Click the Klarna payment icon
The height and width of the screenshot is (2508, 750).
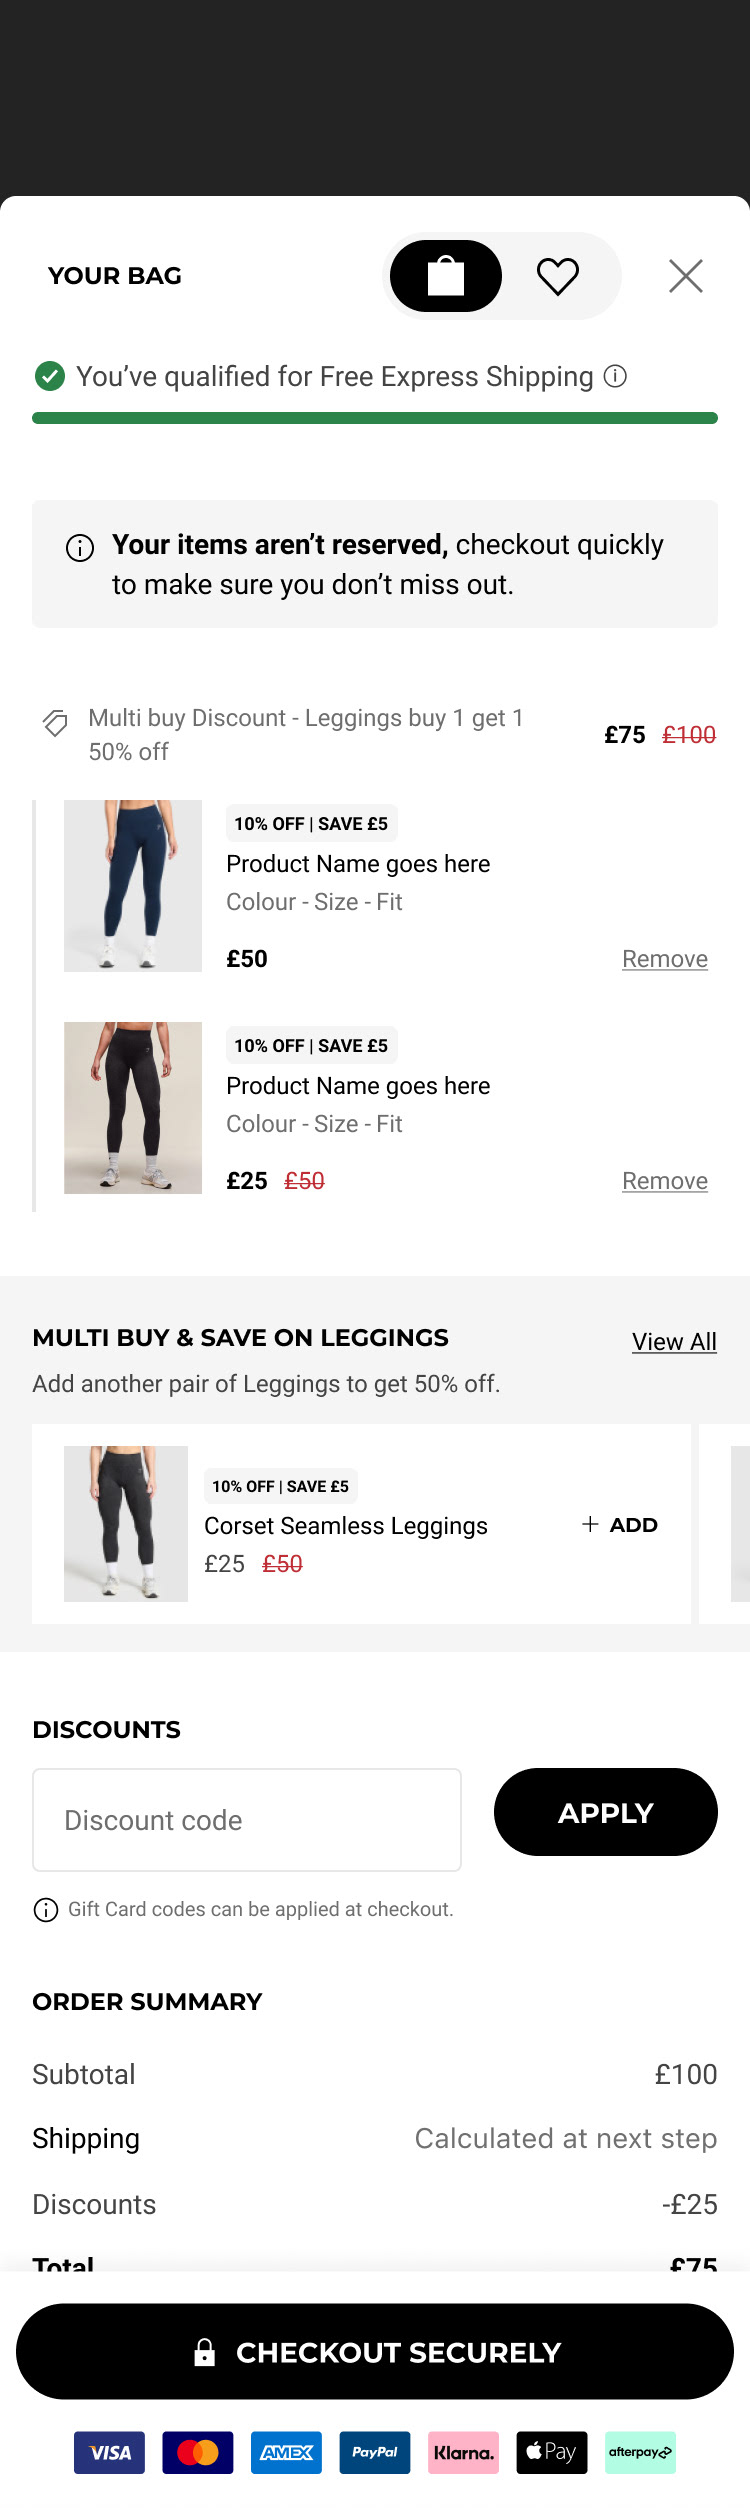(463, 2452)
